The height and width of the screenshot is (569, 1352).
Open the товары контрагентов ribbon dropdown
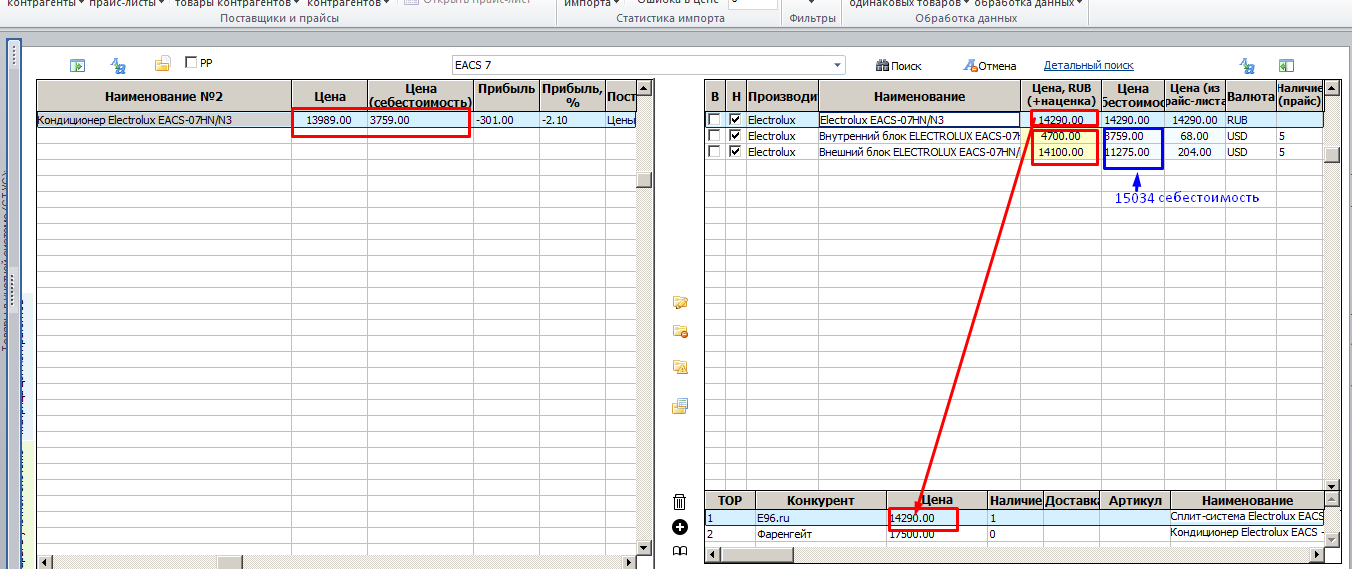pyautogui.click(x=238, y=4)
